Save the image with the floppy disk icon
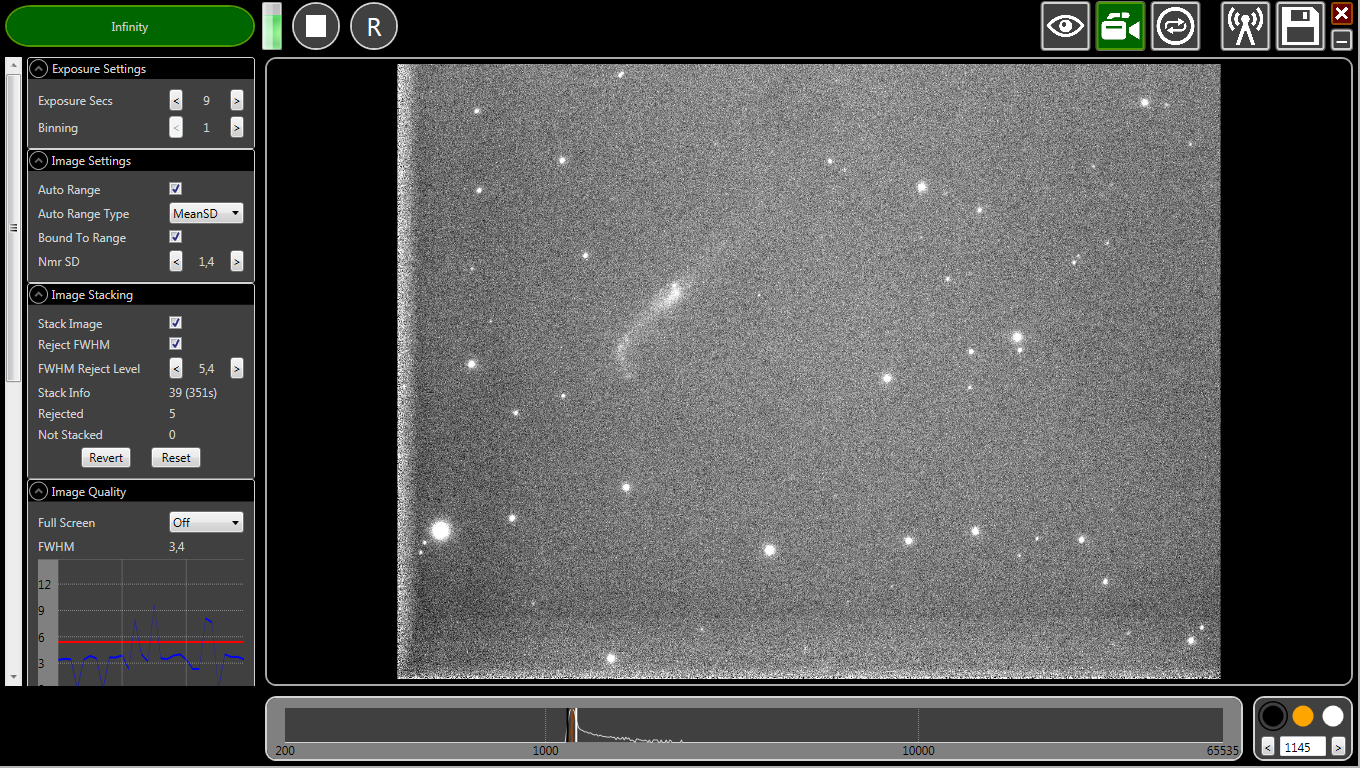Screen dimensions: 1360x768 coord(1300,26)
